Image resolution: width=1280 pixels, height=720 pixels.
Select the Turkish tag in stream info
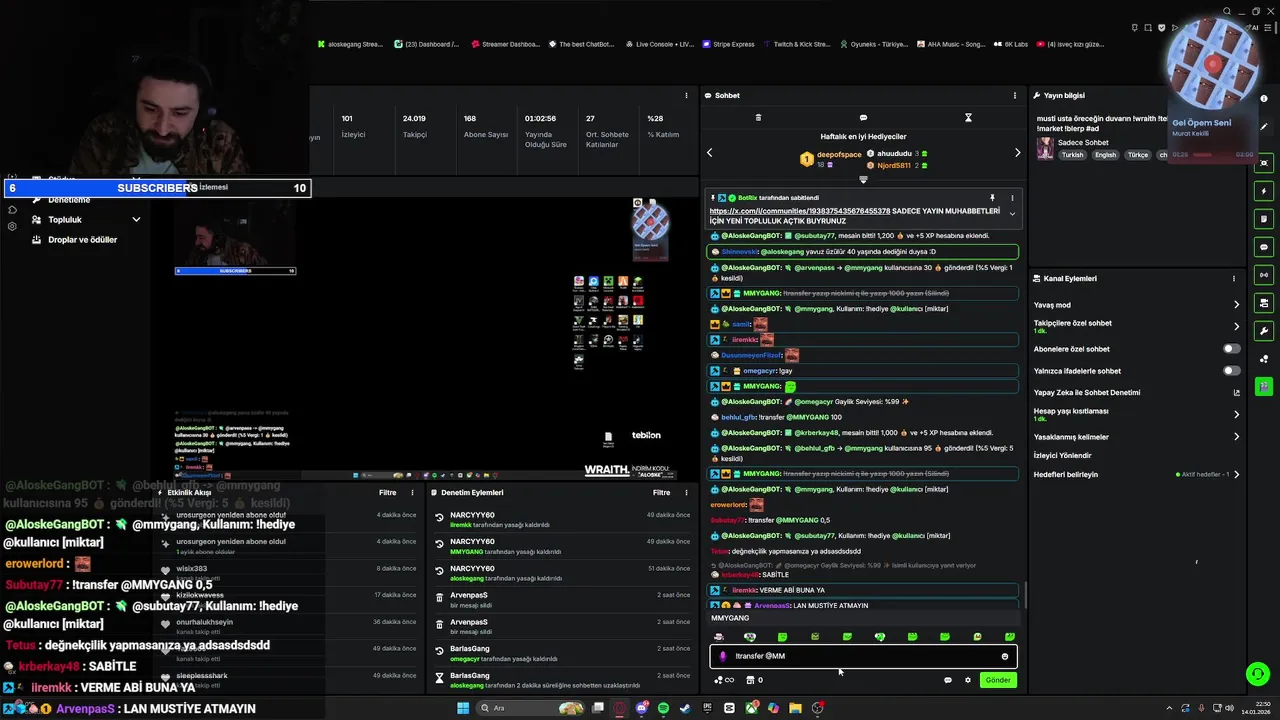point(1073,155)
